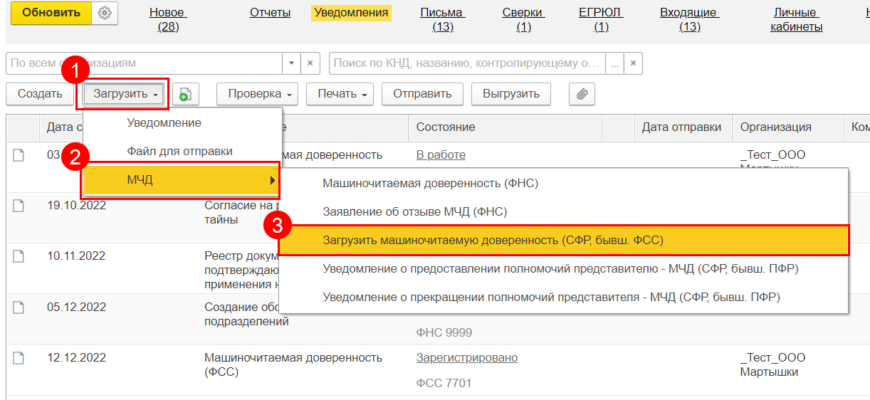
Task: Focus the search field for КНД or name
Action: 467,63
